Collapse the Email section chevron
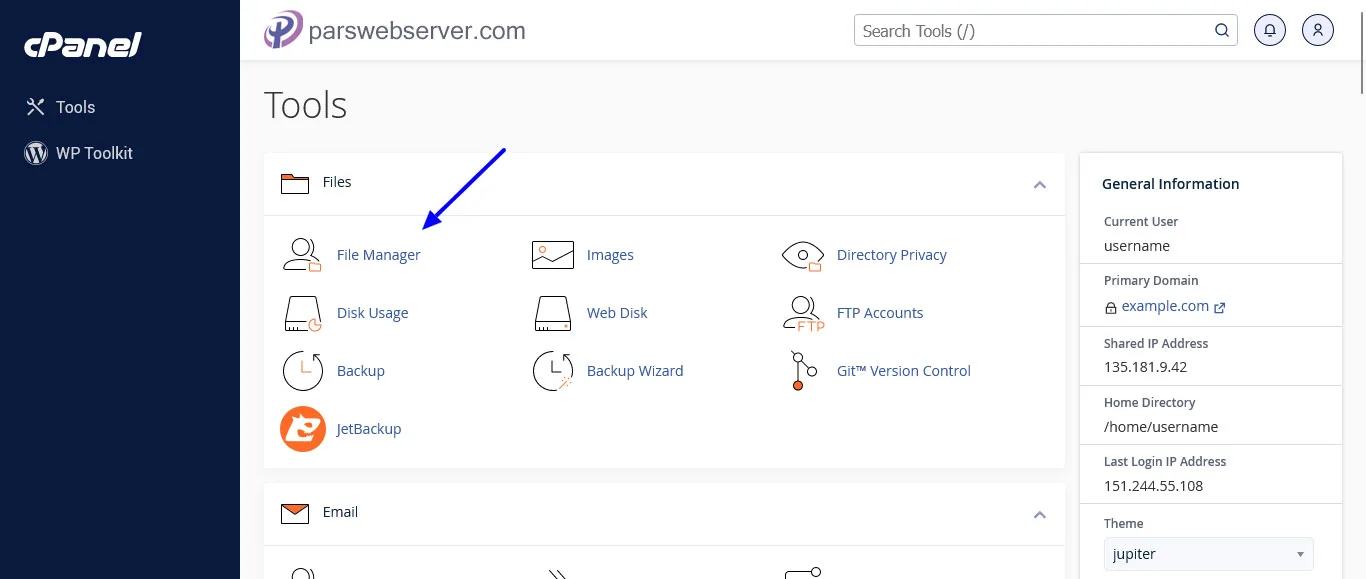The width and height of the screenshot is (1366, 579). (1039, 514)
